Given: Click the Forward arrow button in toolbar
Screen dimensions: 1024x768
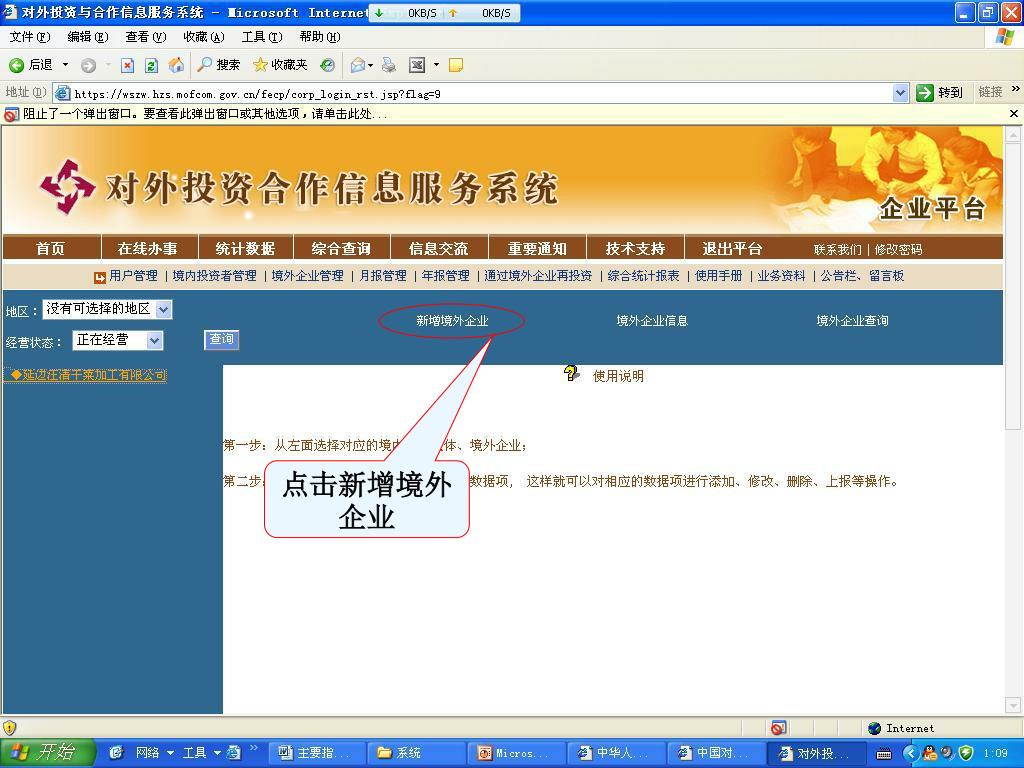Looking at the screenshot, I should [x=89, y=65].
